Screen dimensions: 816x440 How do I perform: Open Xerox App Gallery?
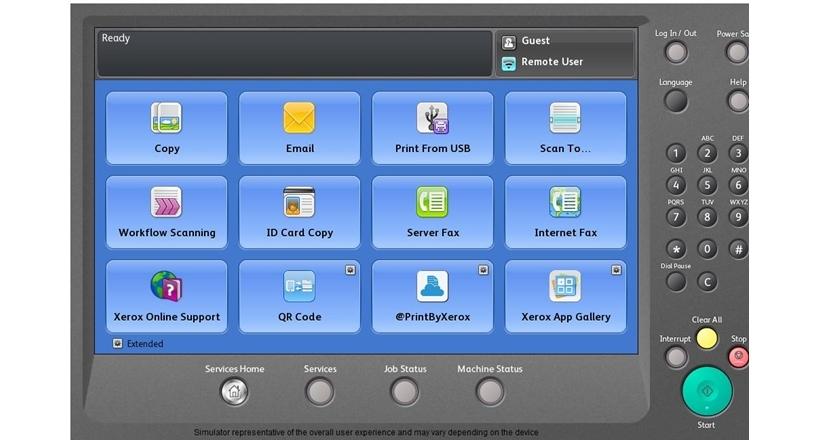pyautogui.click(x=565, y=296)
